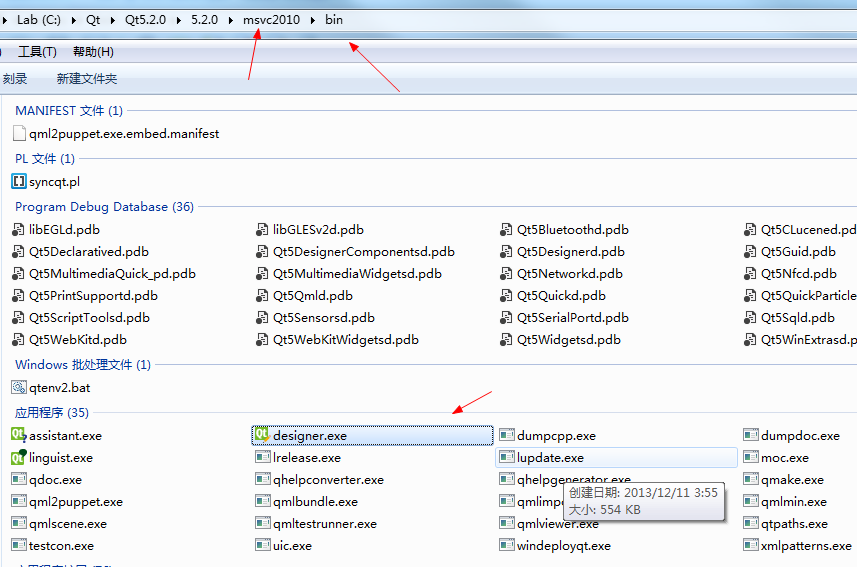The height and width of the screenshot is (567, 857).
Task: Click the 新建文件夹 toolbar button
Action: (87, 78)
